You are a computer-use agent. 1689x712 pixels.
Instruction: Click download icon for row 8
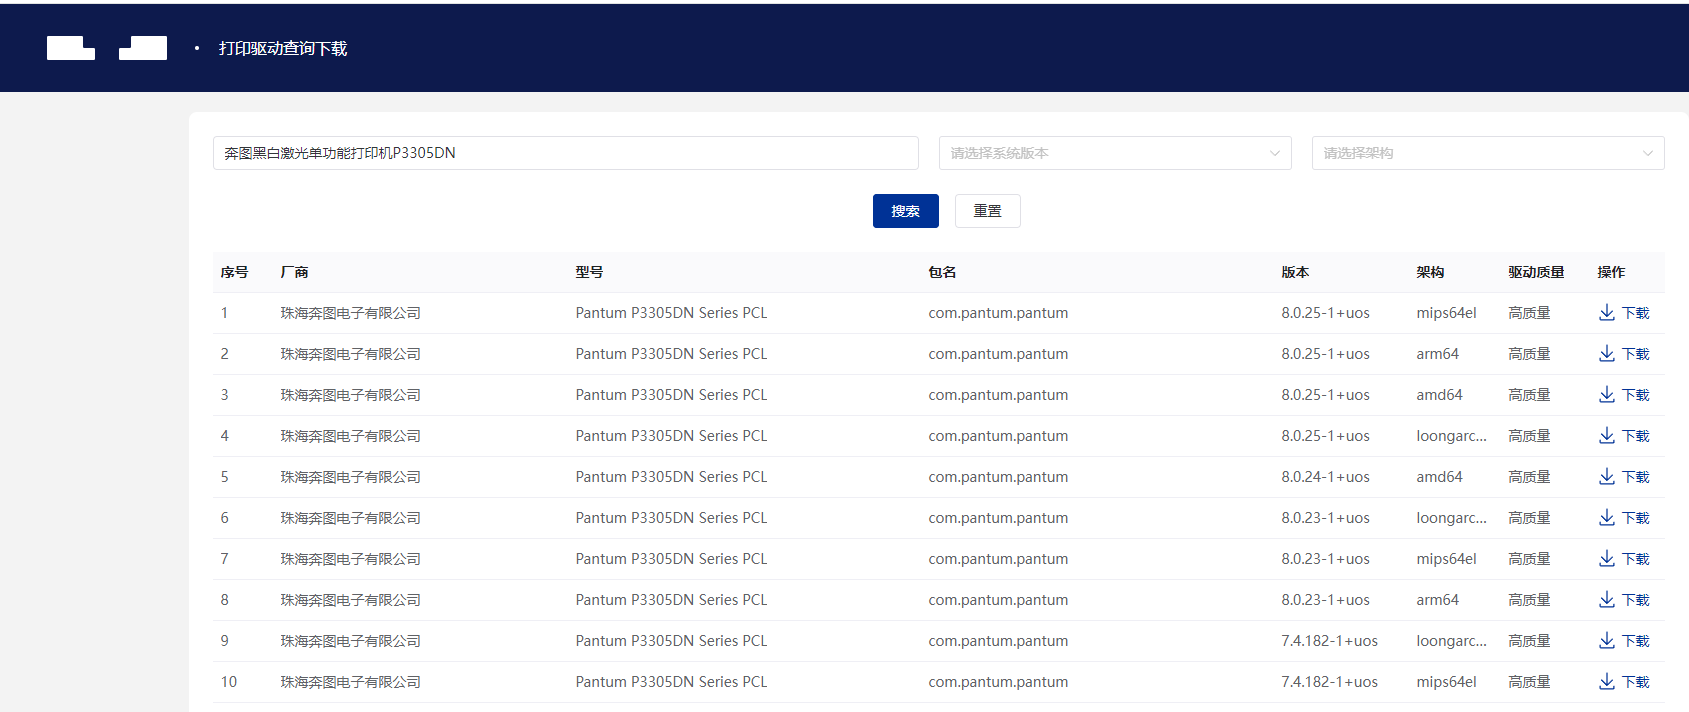(x=1606, y=600)
